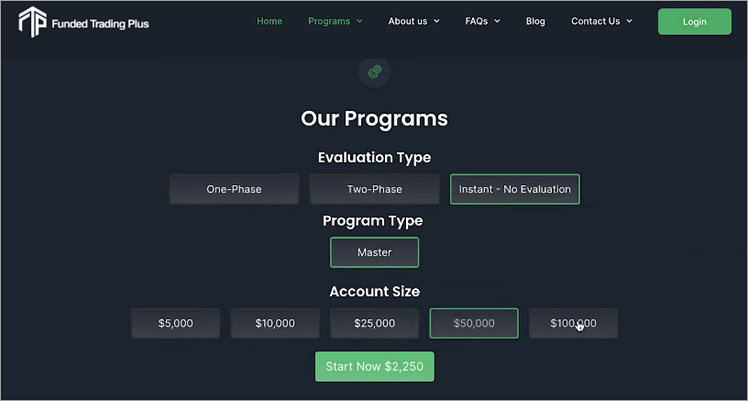The image size is (748, 401).
Task: Select the $100,000 account size
Action: (573, 323)
